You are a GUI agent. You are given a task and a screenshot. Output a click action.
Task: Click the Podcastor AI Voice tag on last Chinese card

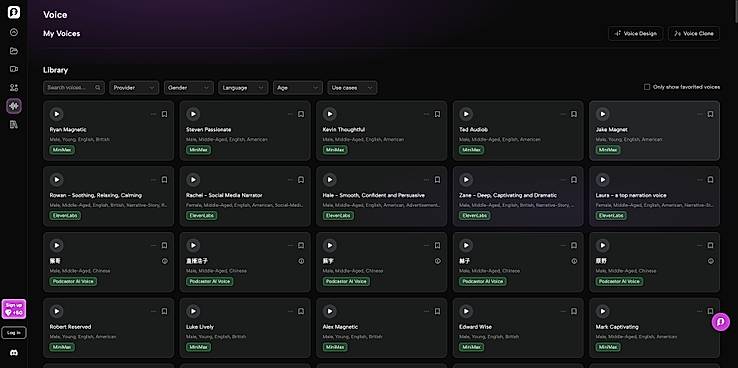pos(619,281)
